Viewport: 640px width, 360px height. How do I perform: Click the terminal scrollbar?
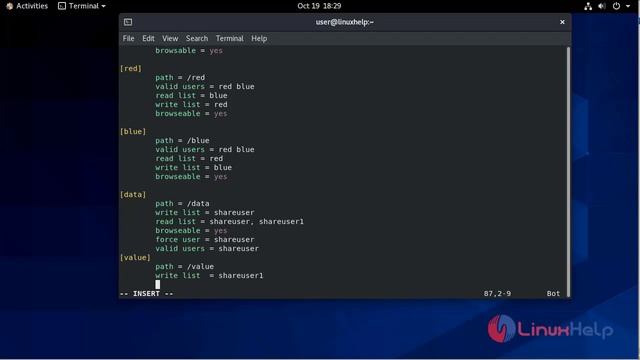click(x=568, y=171)
